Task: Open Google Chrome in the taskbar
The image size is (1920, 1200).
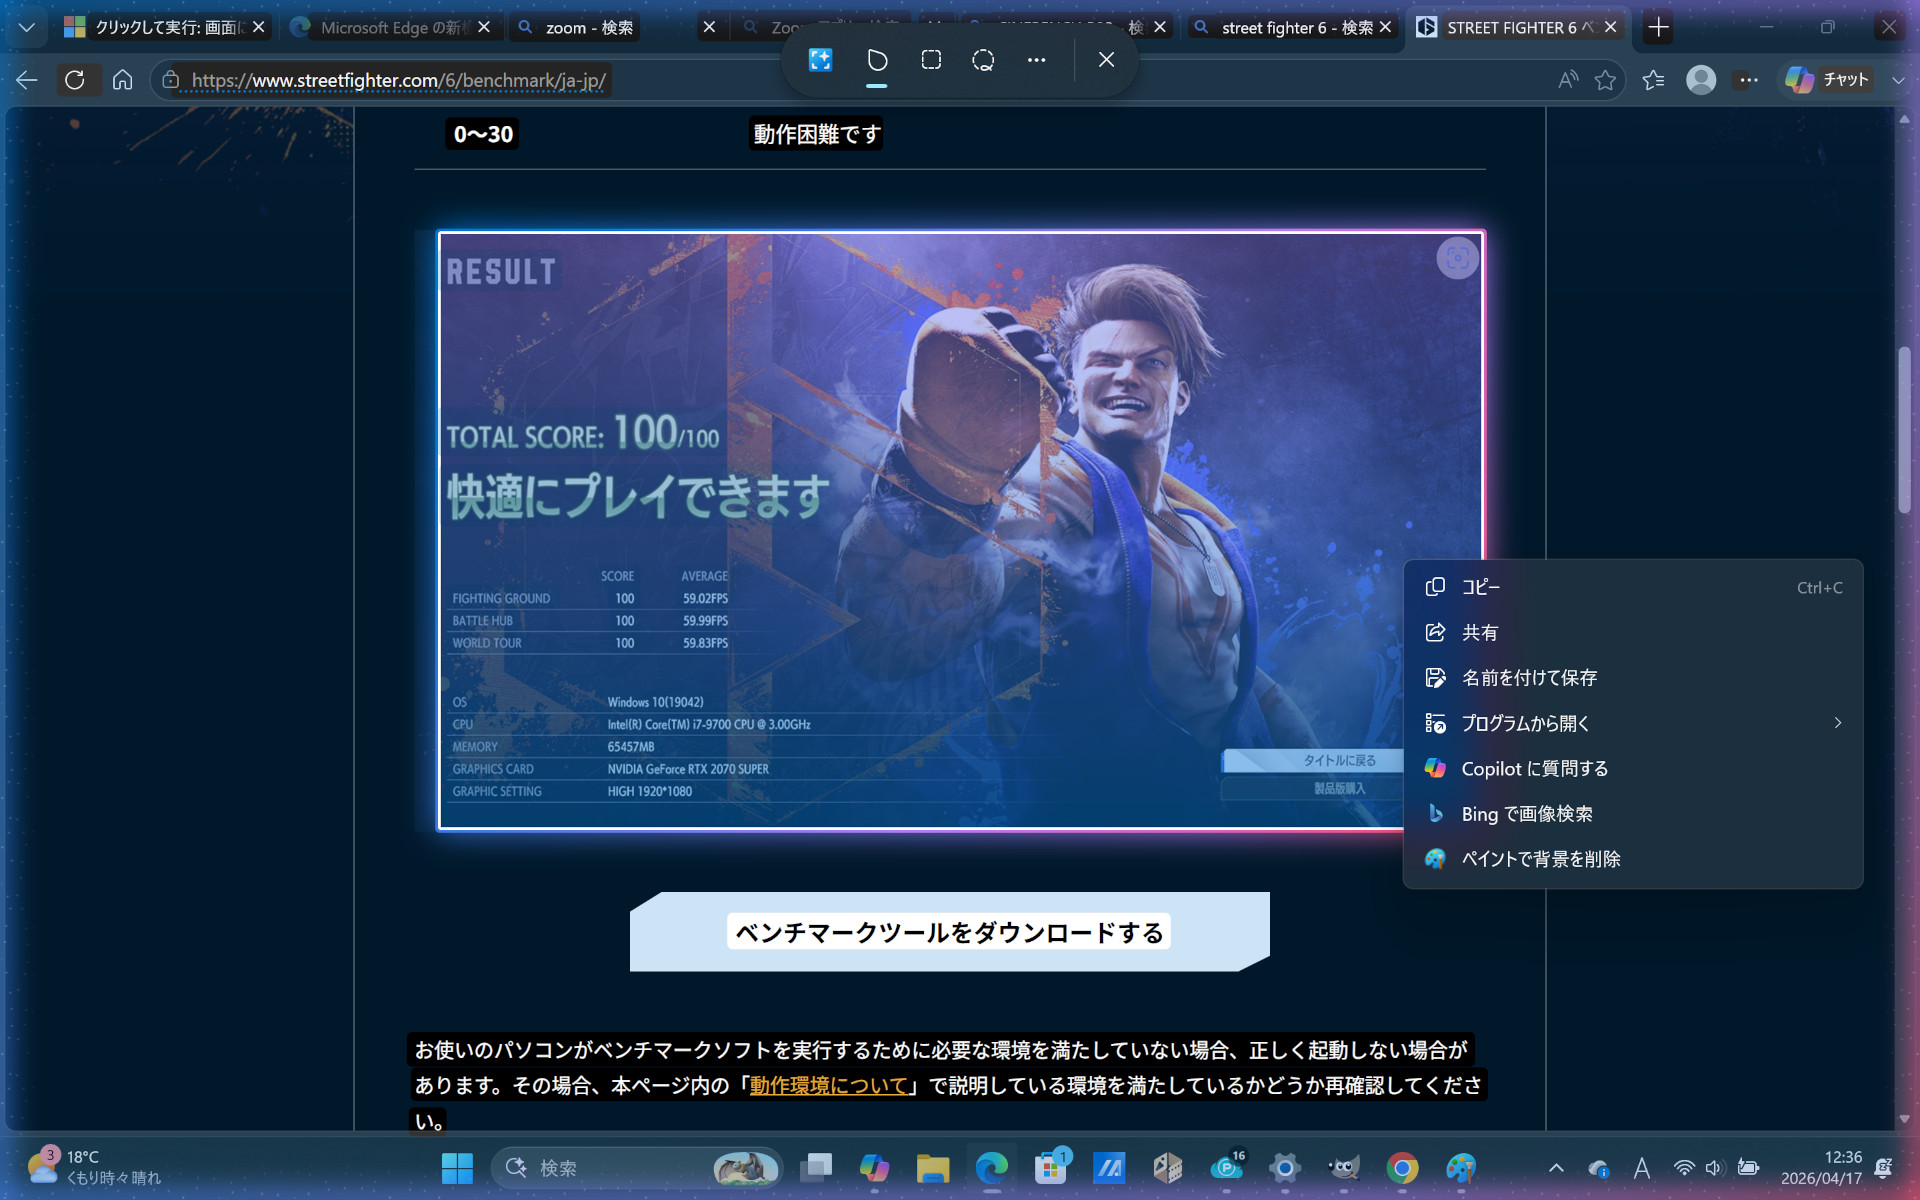Action: (x=1402, y=1167)
